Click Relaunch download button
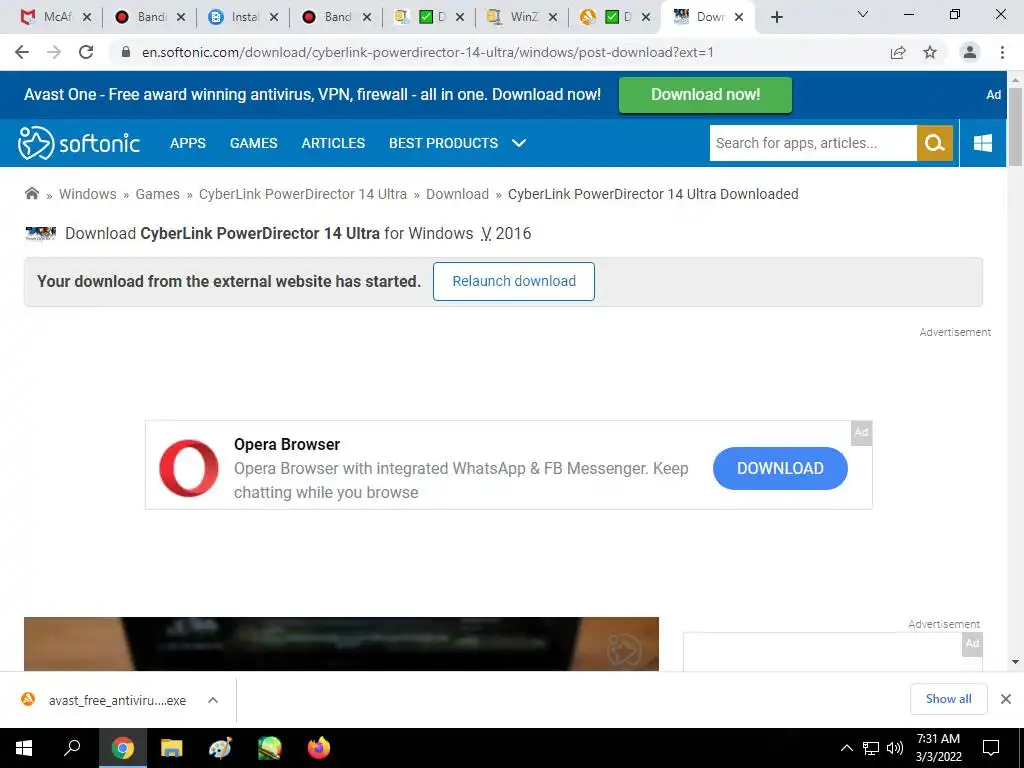The height and width of the screenshot is (768, 1024). [514, 281]
